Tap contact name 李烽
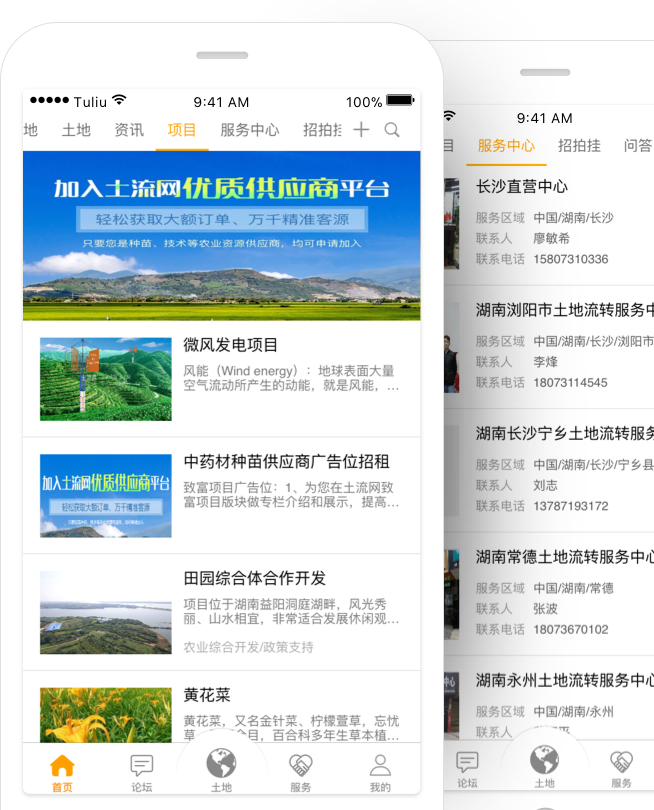Image resolution: width=654 pixels, height=810 pixels. [546, 362]
